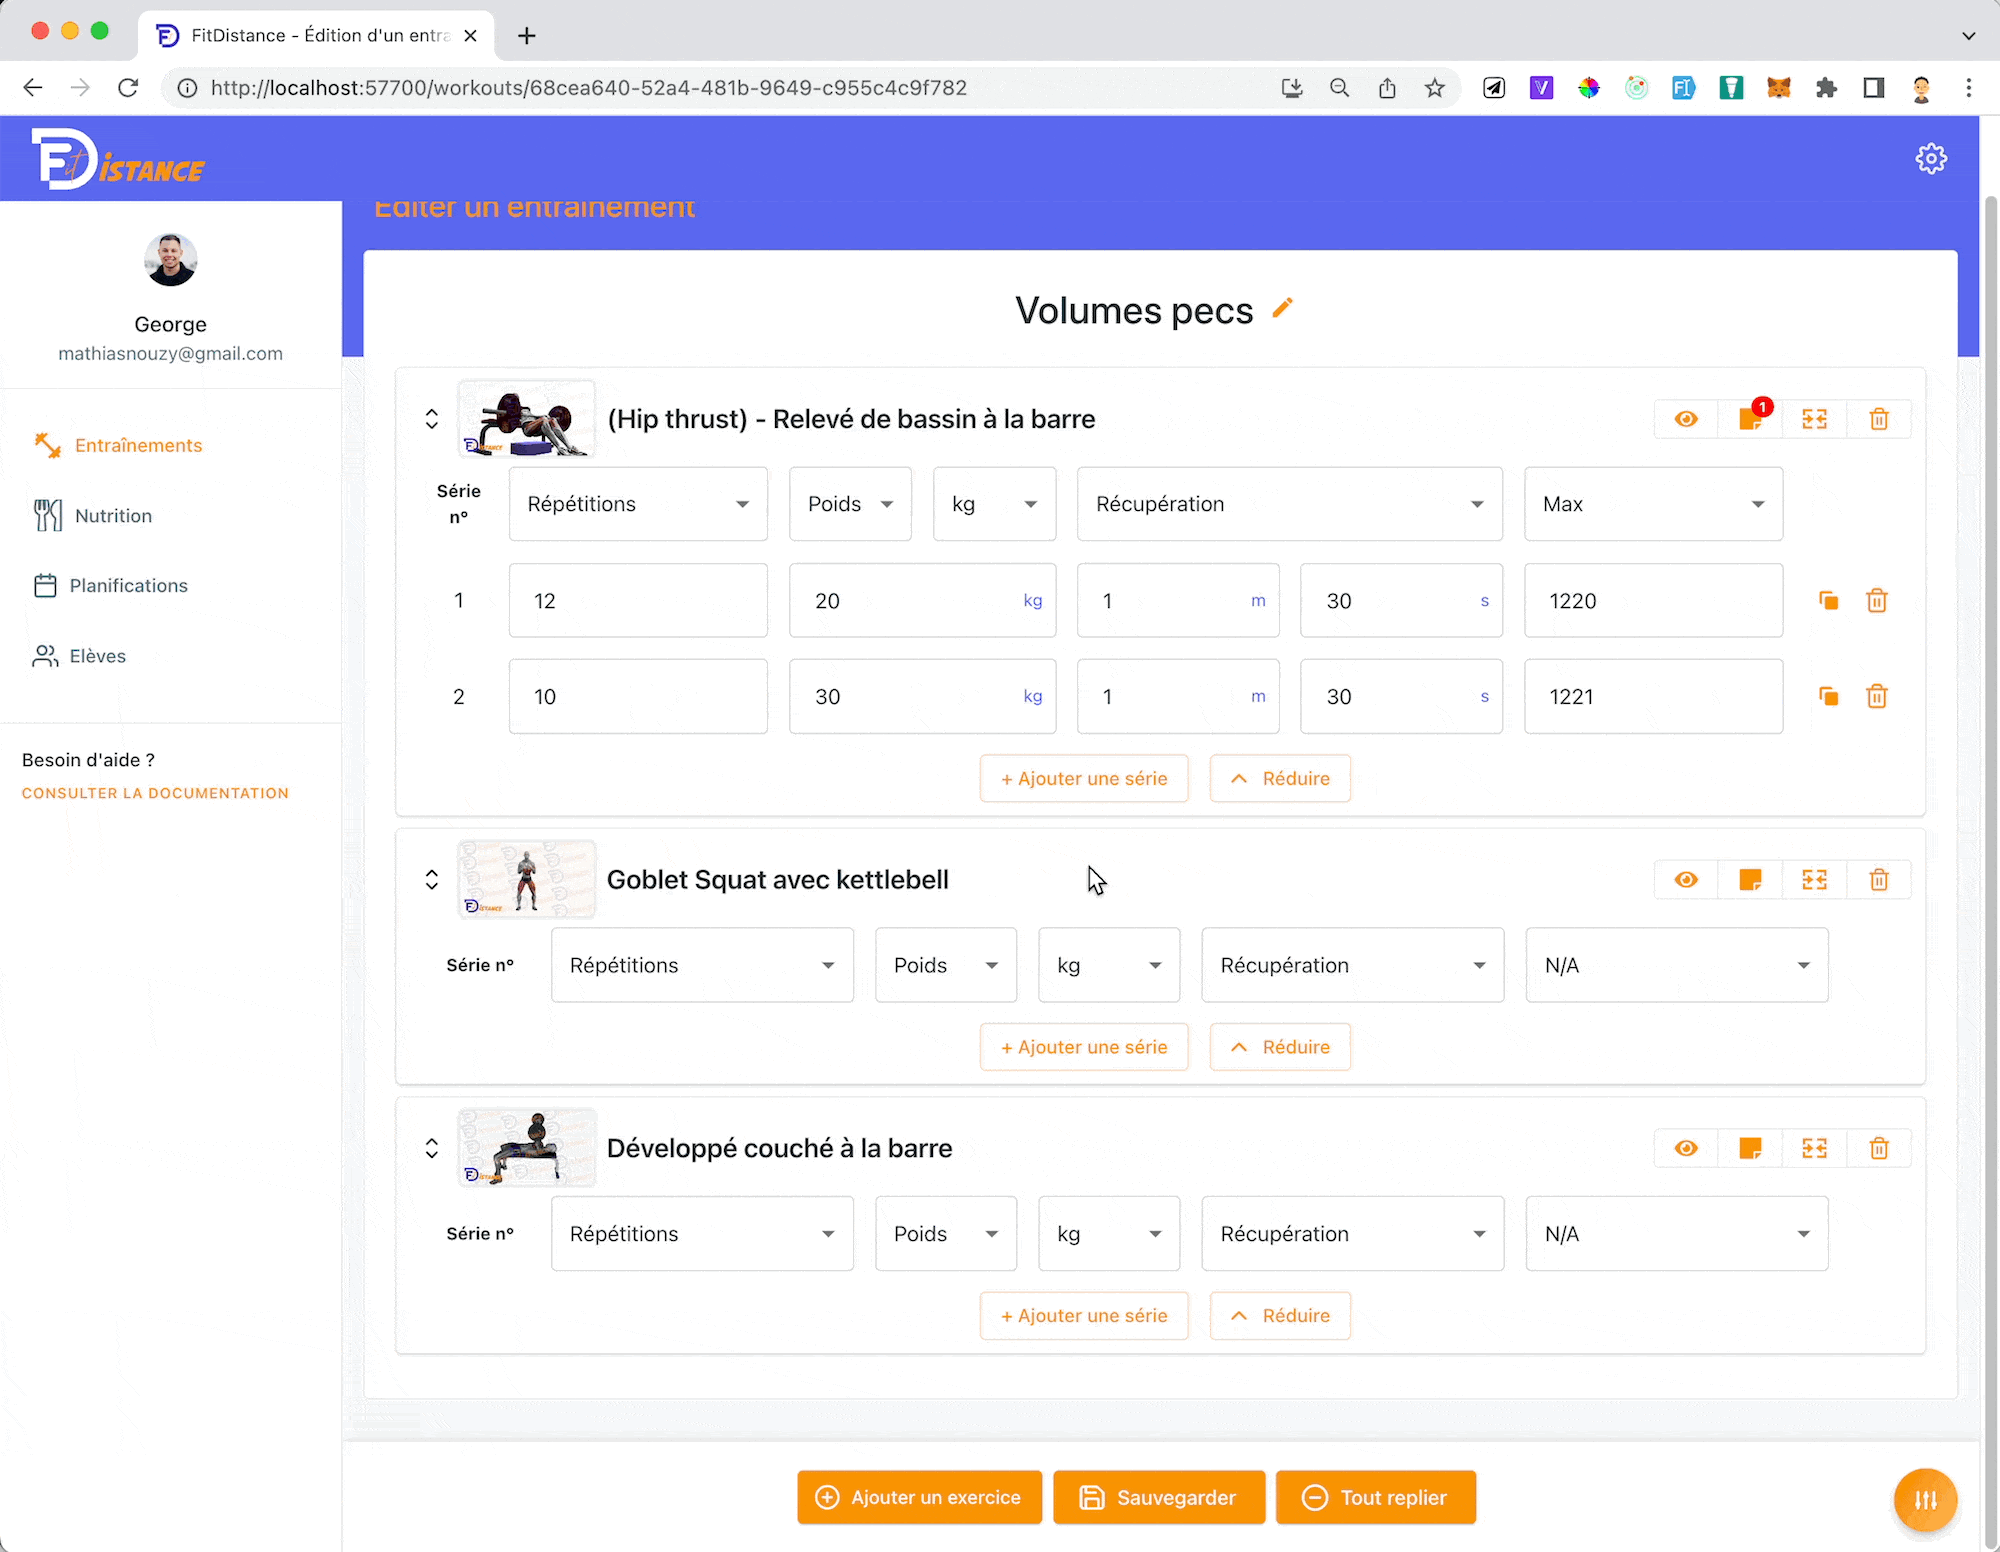This screenshot has height=1552, width=2000.
Task: Click the eye visibility icon for Hip thrust
Action: (x=1687, y=419)
